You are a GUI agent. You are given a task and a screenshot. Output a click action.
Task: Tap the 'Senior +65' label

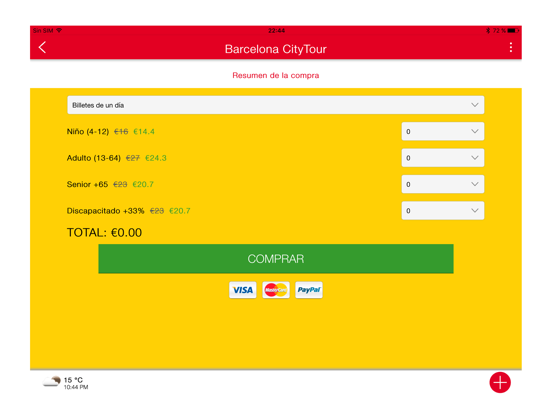point(87,184)
